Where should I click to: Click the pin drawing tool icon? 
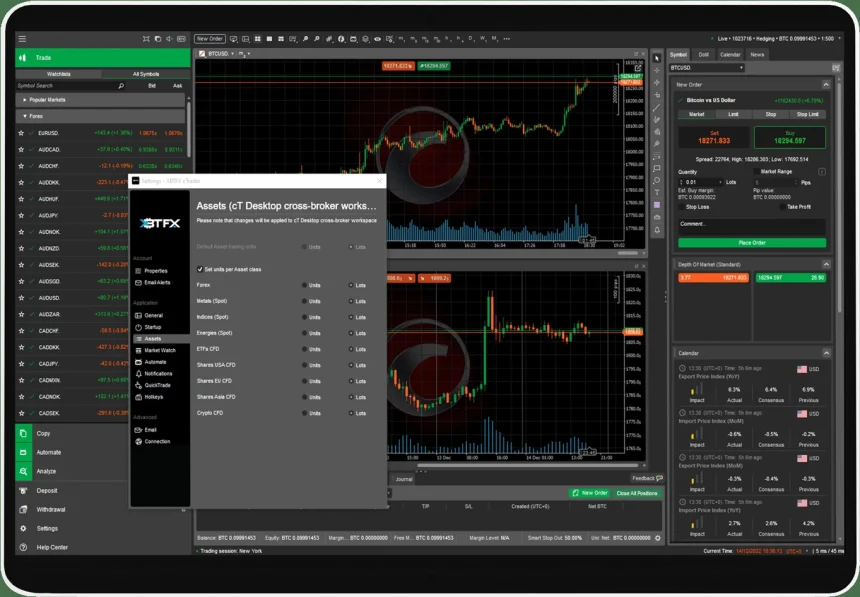657,144
